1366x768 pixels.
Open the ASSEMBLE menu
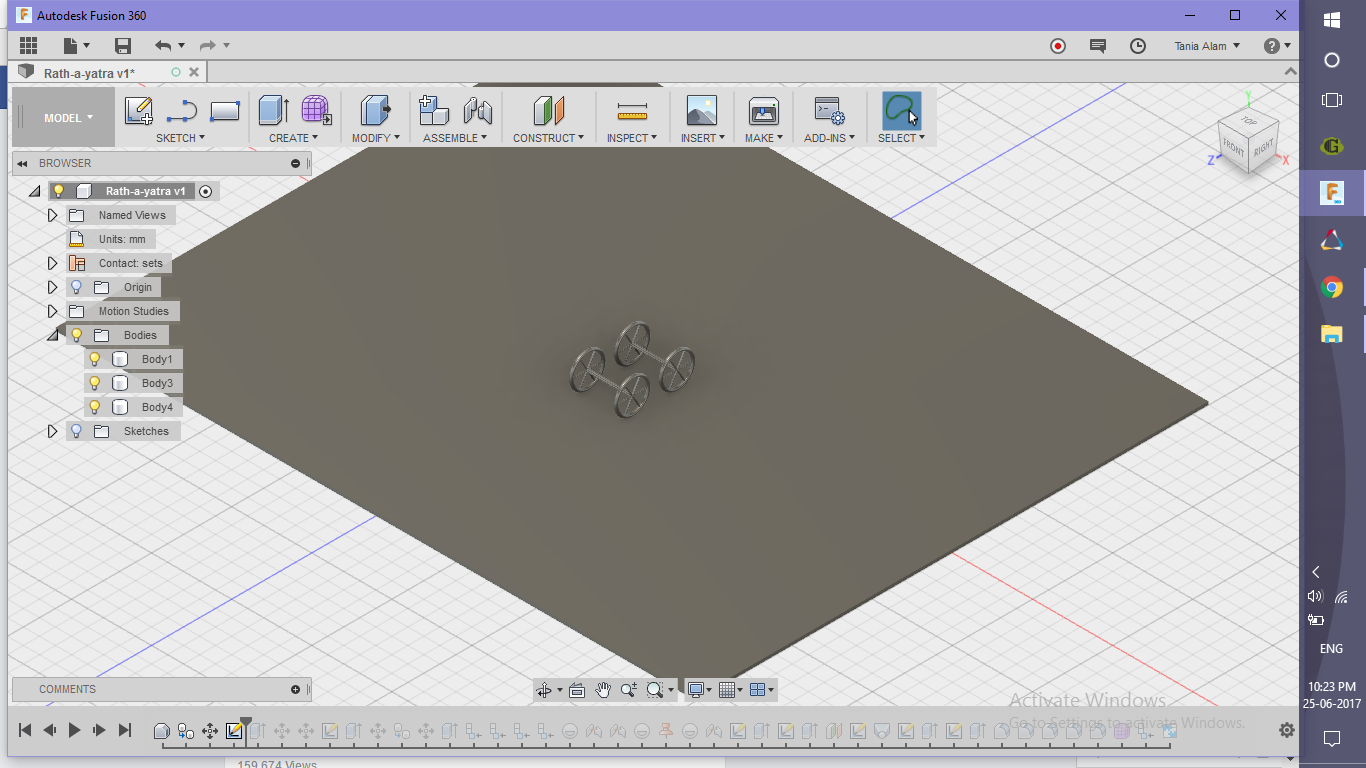click(x=455, y=138)
